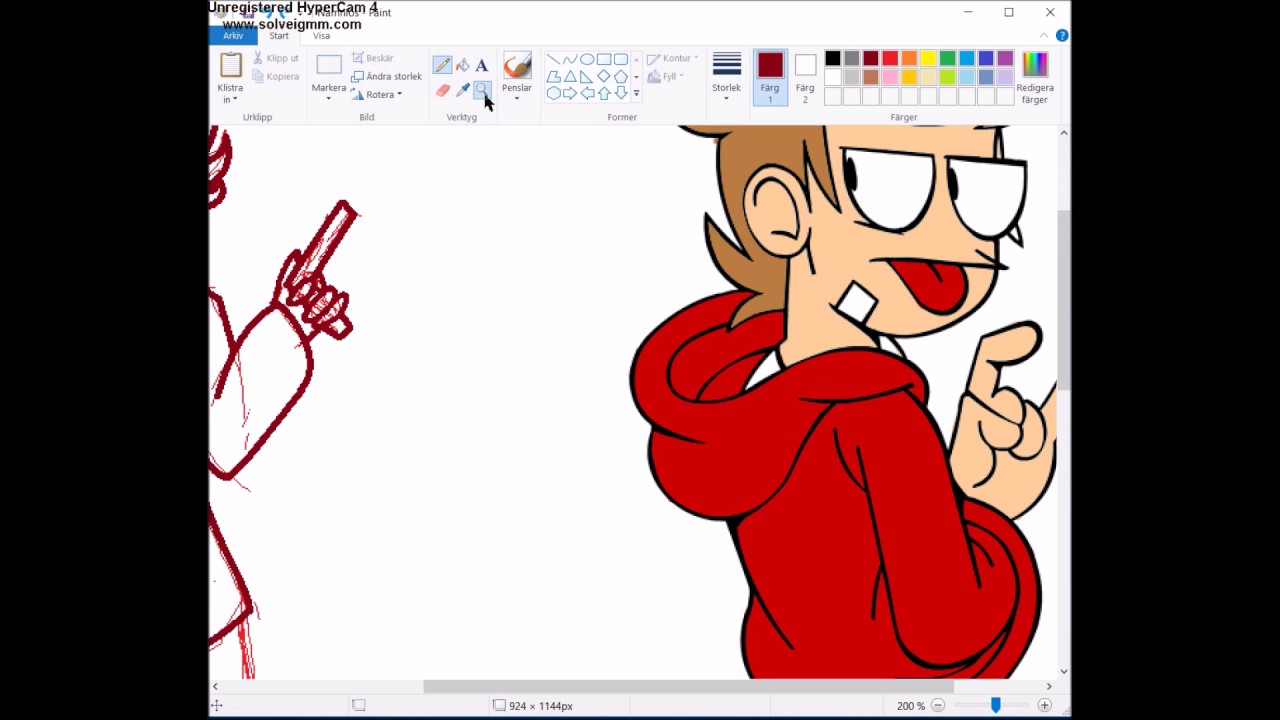Click the zoom out minus button
Image resolution: width=1280 pixels, height=720 pixels.
[937, 705]
